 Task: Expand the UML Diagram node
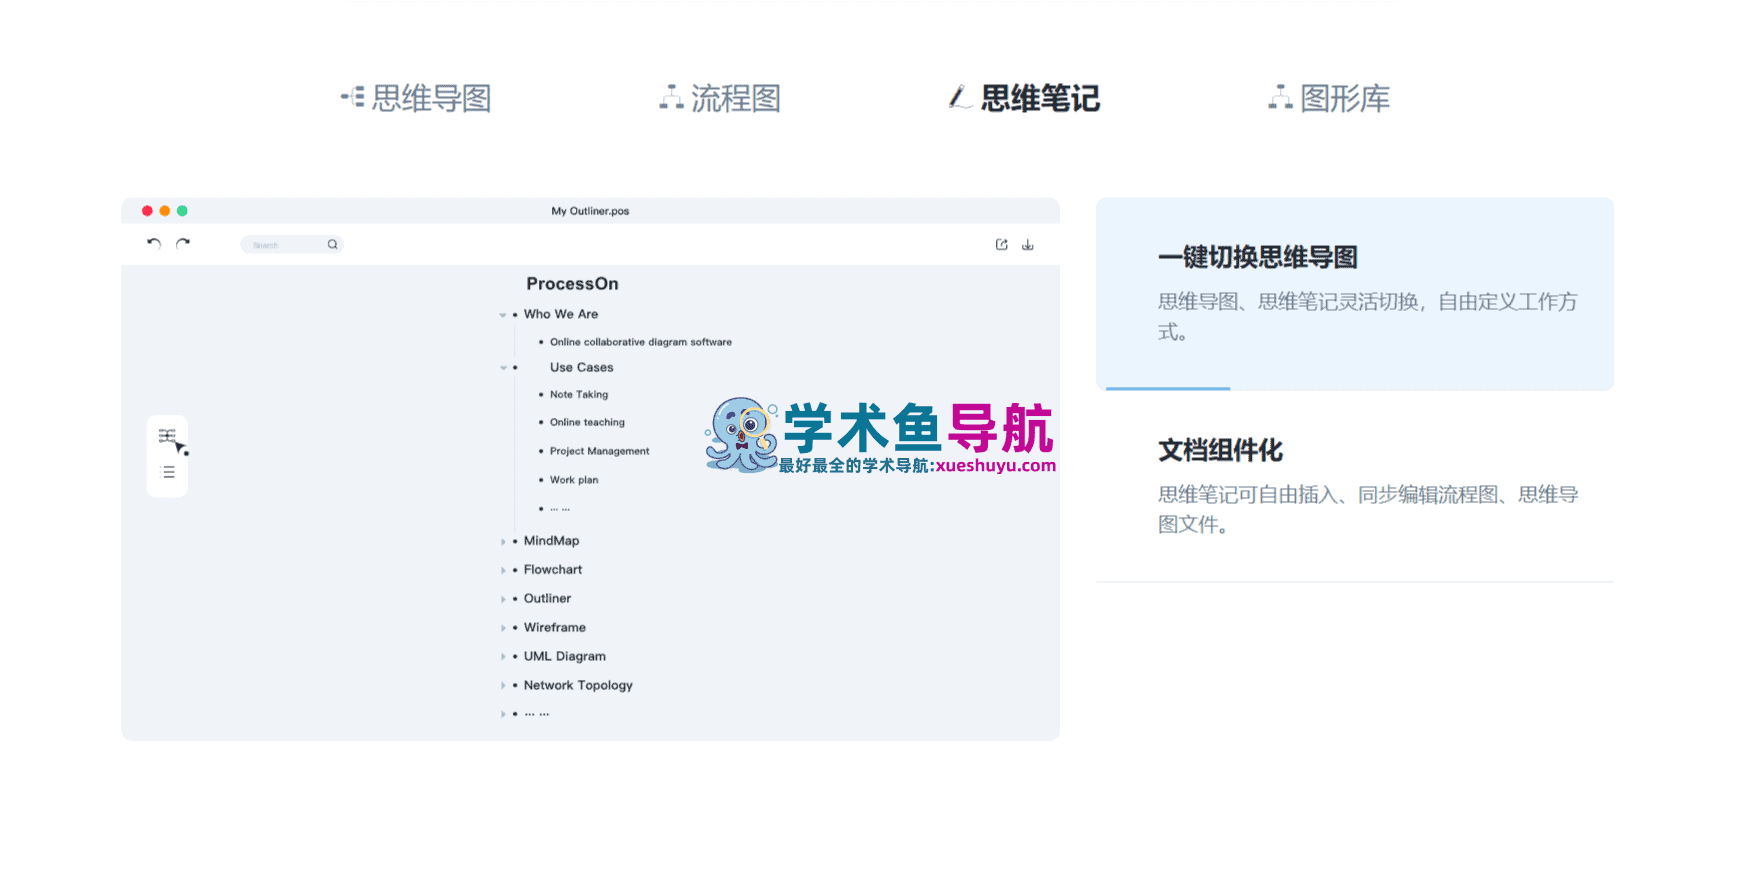[x=503, y=658]
